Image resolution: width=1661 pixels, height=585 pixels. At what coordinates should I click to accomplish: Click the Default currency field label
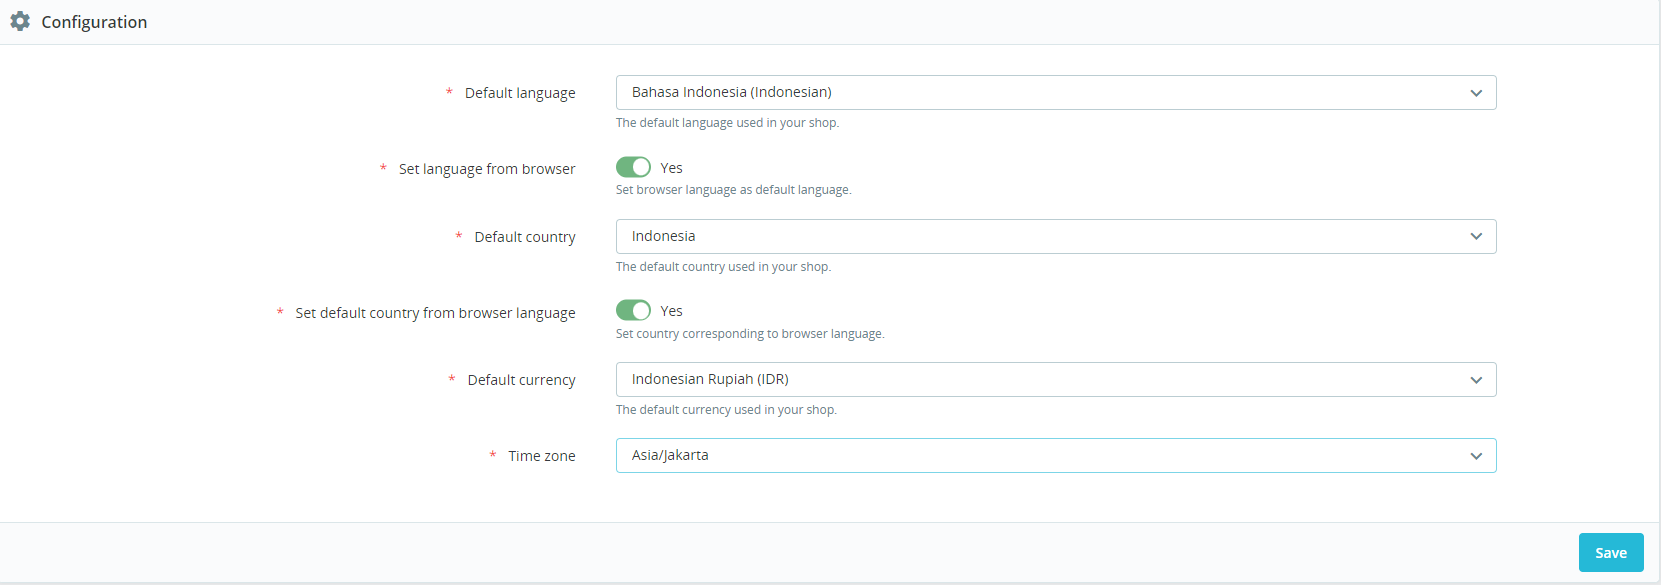(x=521, y=380)
